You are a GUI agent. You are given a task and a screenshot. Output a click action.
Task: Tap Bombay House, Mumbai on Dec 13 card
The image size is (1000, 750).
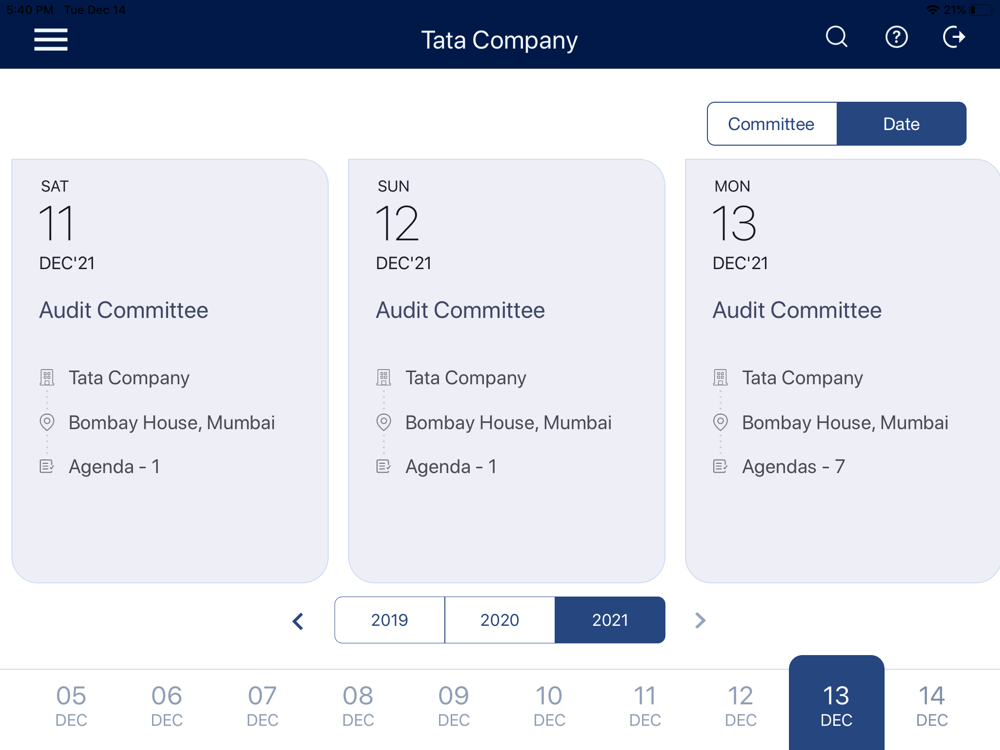click(845, 422)
